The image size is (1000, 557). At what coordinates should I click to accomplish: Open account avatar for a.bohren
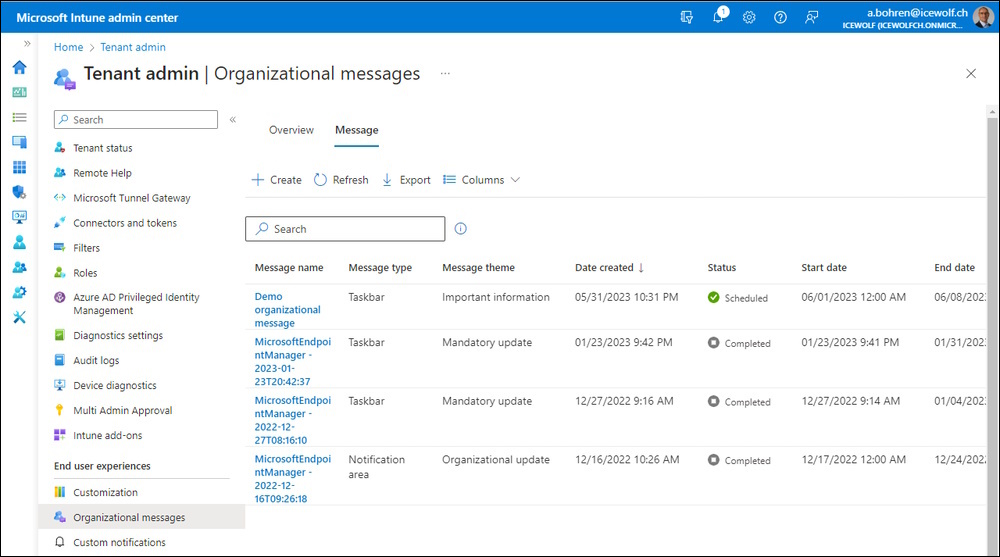click(983, 17)
